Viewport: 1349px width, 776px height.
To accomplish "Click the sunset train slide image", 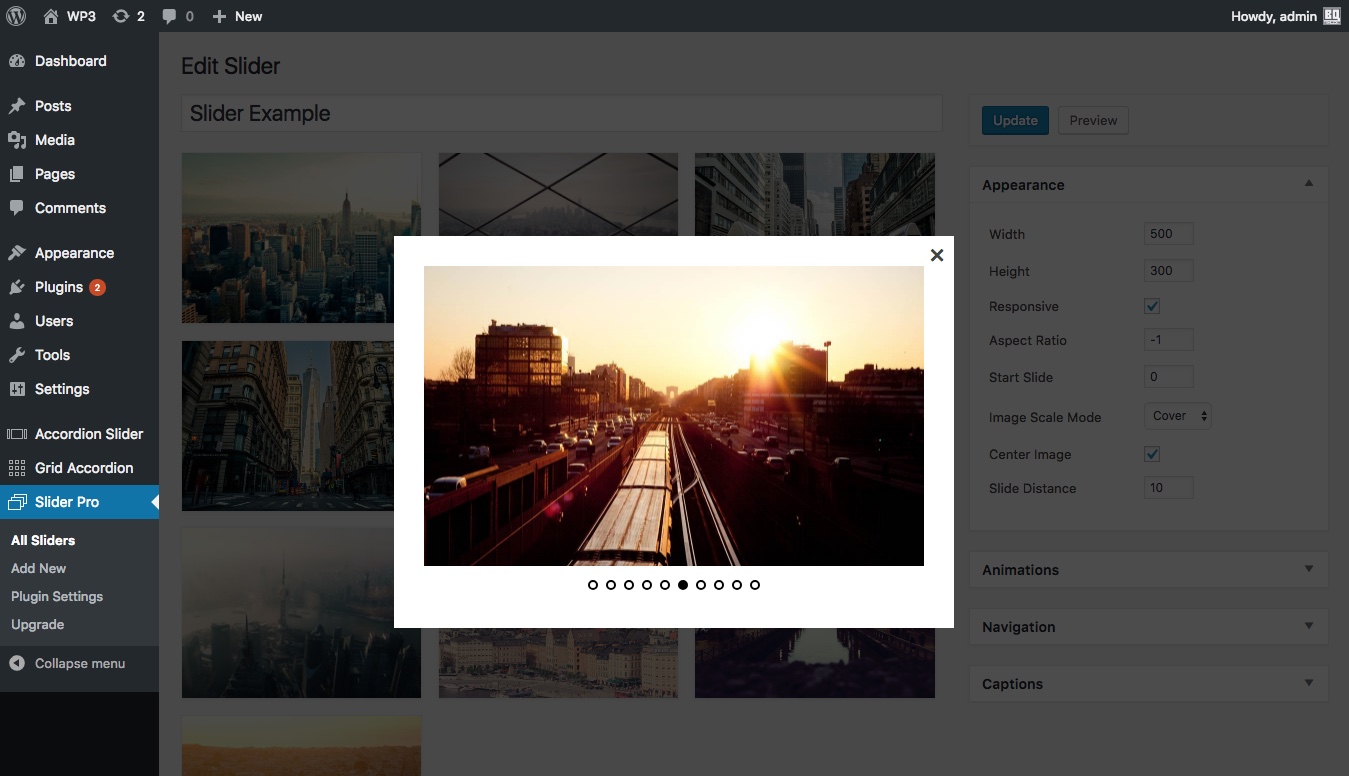I will click(x=674, y=416).
